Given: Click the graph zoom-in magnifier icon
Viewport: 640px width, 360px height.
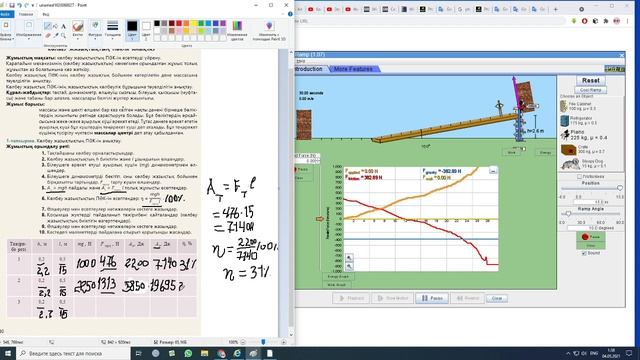Looking at the screenshot, I should coord(349,258).
